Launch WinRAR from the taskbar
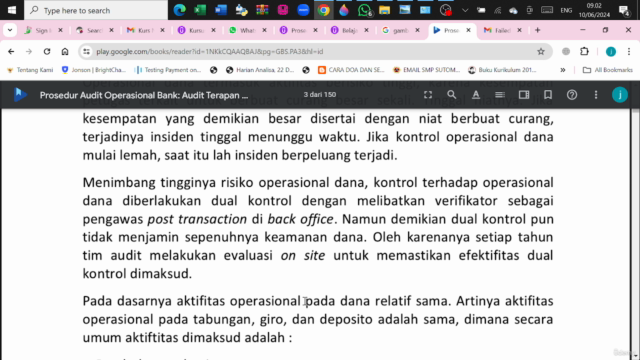This screenshot has height=360, width=640. 262,10
